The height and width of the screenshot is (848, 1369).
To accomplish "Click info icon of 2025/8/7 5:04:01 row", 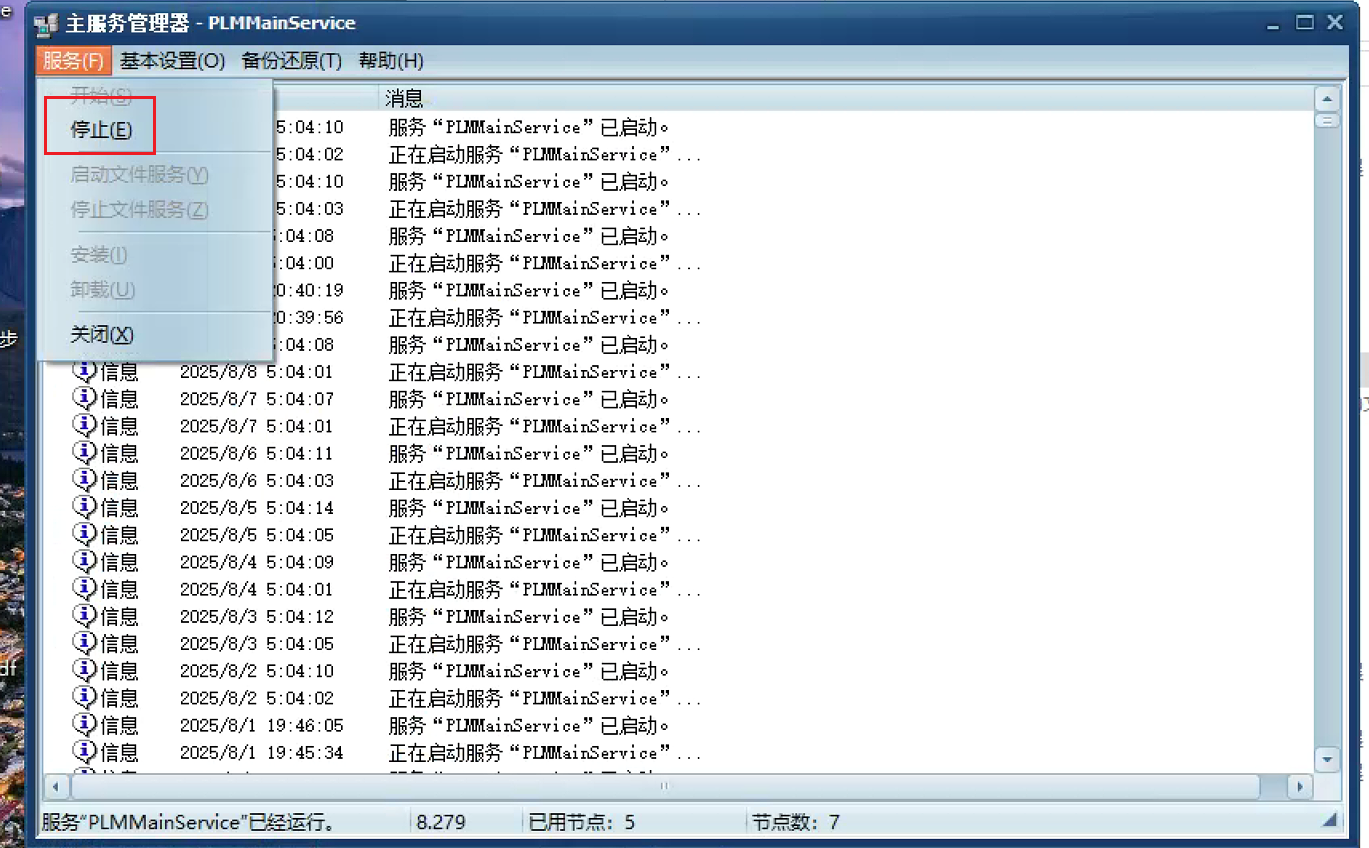I will (85, 426).
